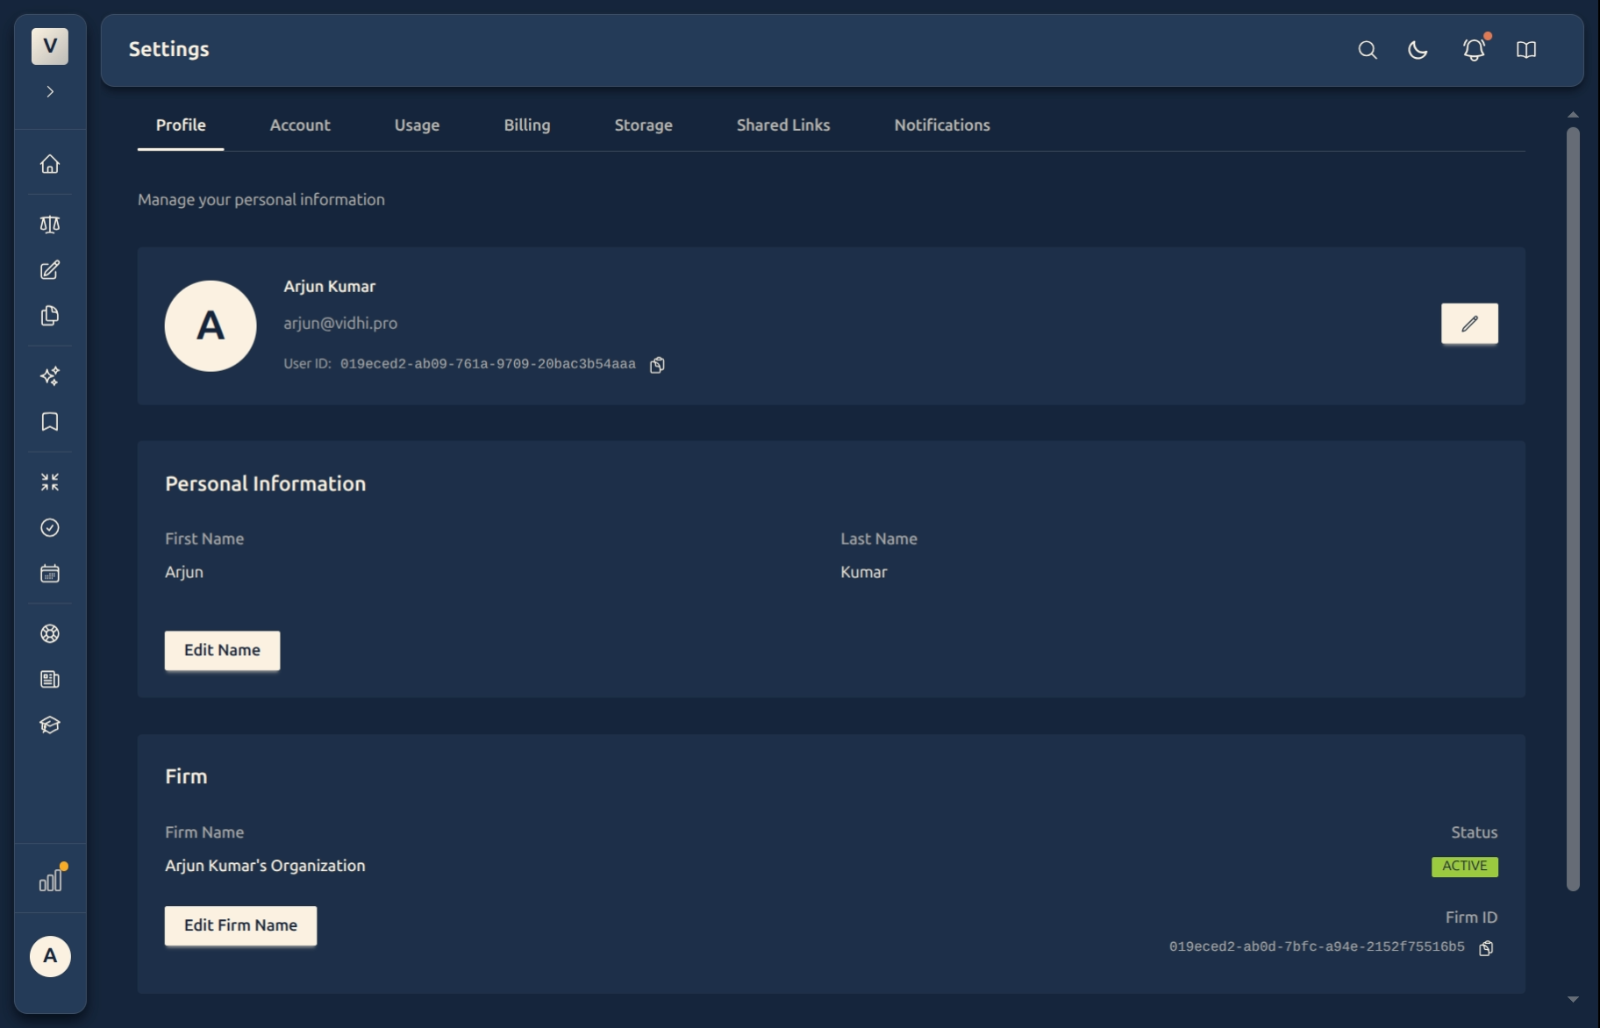1600x1028 pixels.
Task: Open the book documentation icon
Action: click(x=1526, y=50)
